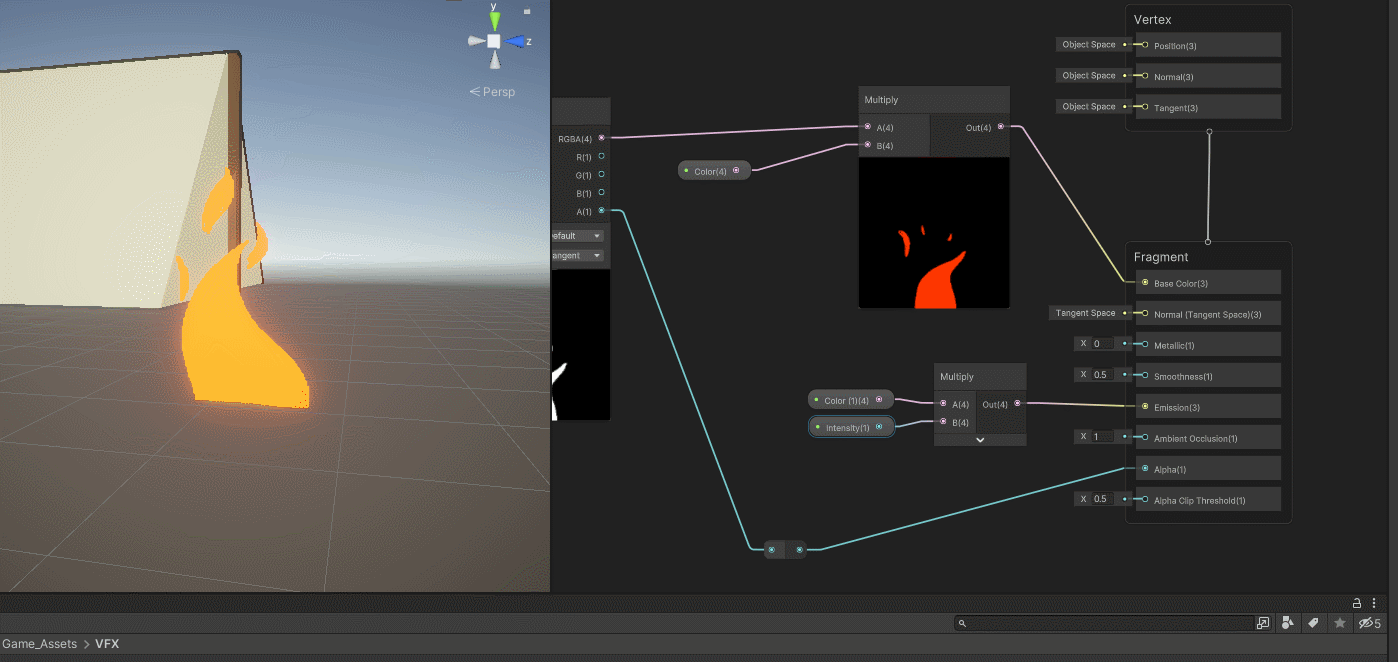Select the Smoothness(1) fragment block

pyautogui.click(x=1208, y=376)
